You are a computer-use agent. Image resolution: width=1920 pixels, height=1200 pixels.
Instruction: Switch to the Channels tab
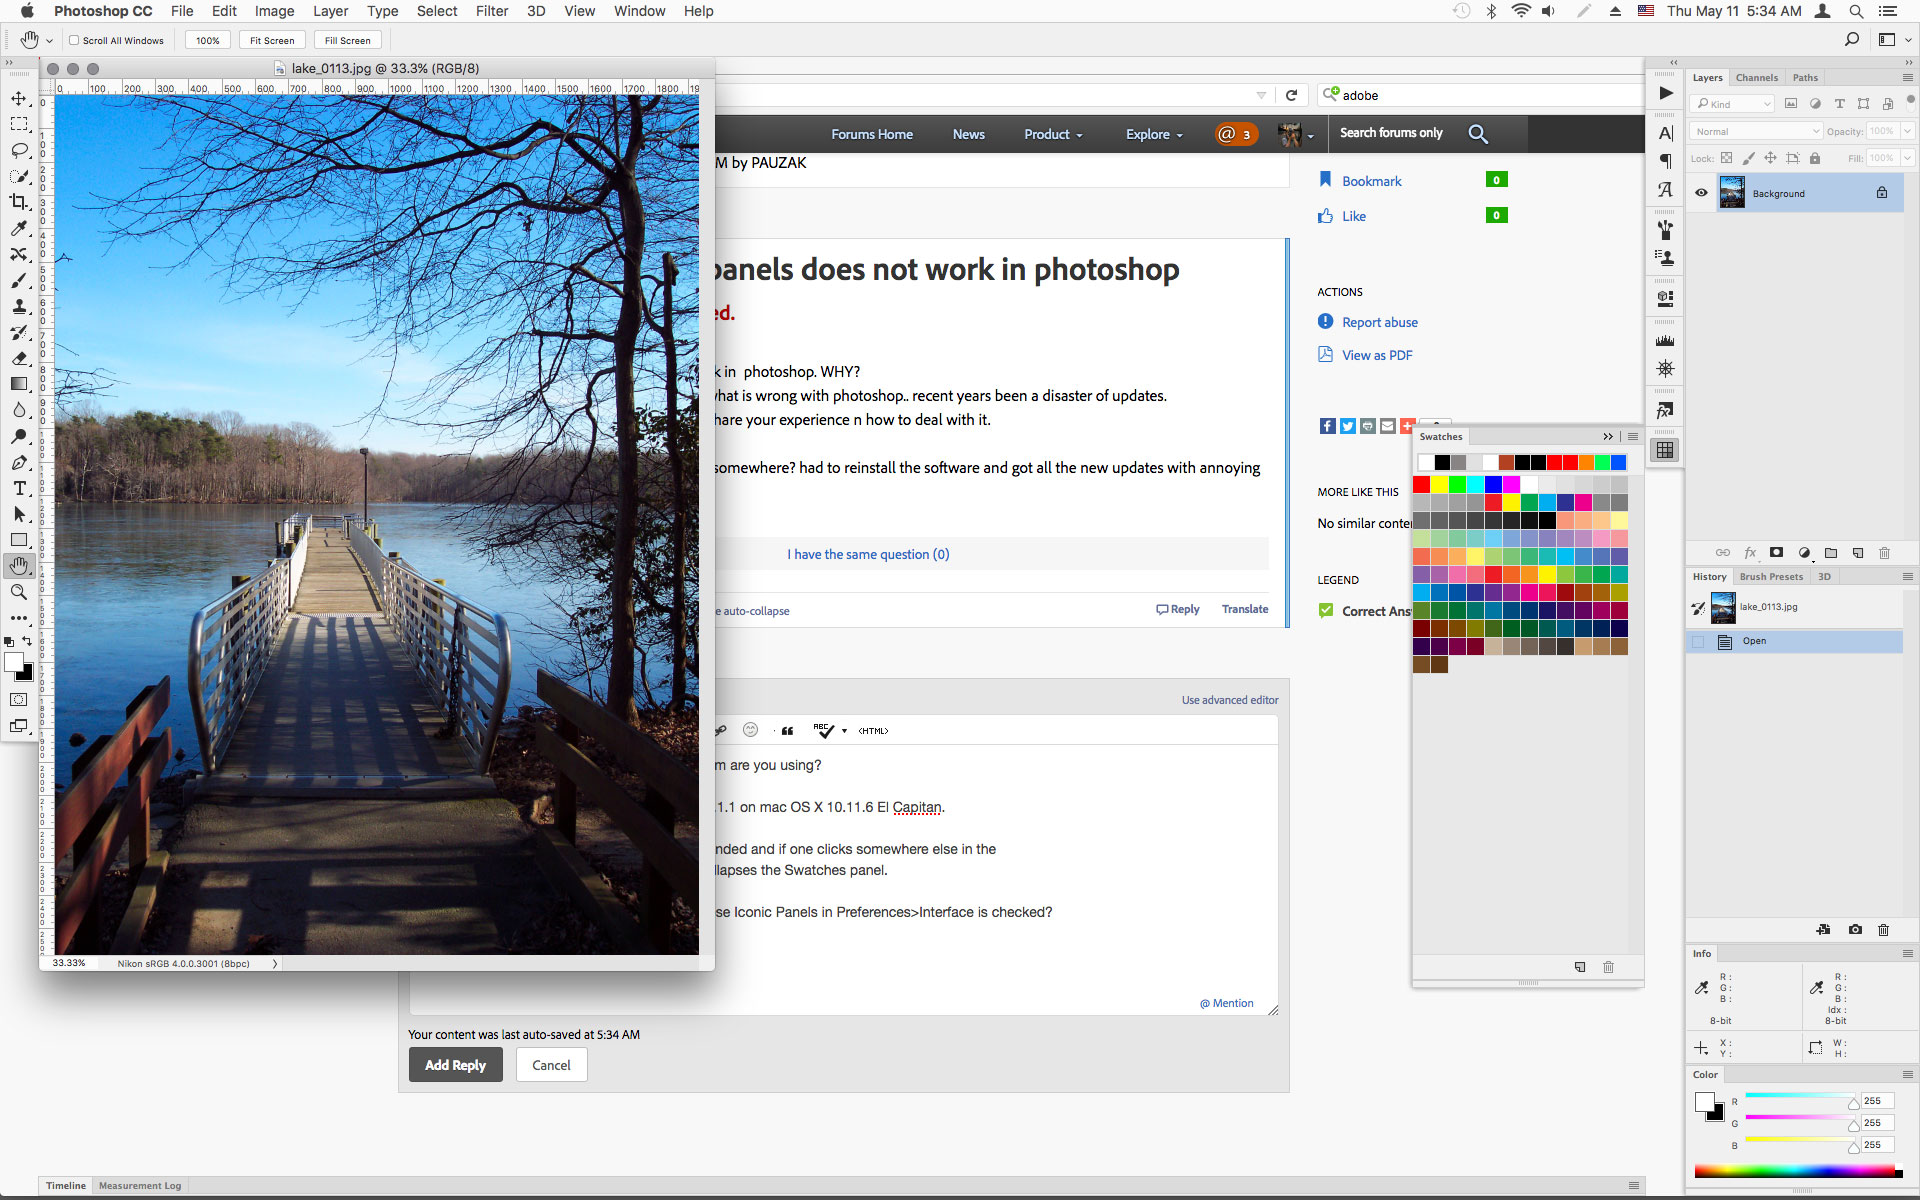[x=1757, y=77]
